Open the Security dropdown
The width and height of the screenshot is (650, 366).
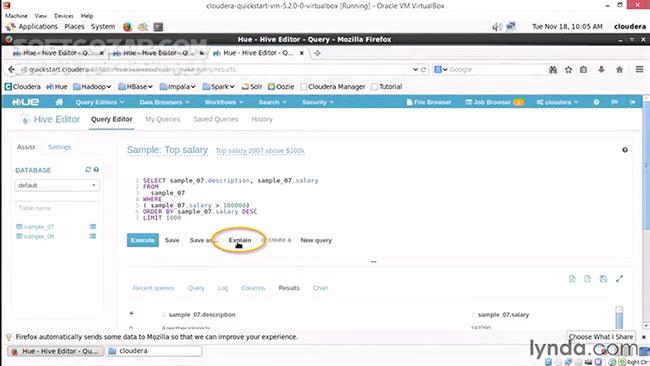pyautogui.click(x=318, y=102)
